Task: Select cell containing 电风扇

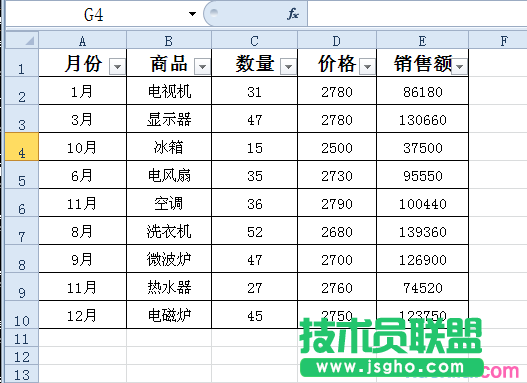Action: coord(169,175)
